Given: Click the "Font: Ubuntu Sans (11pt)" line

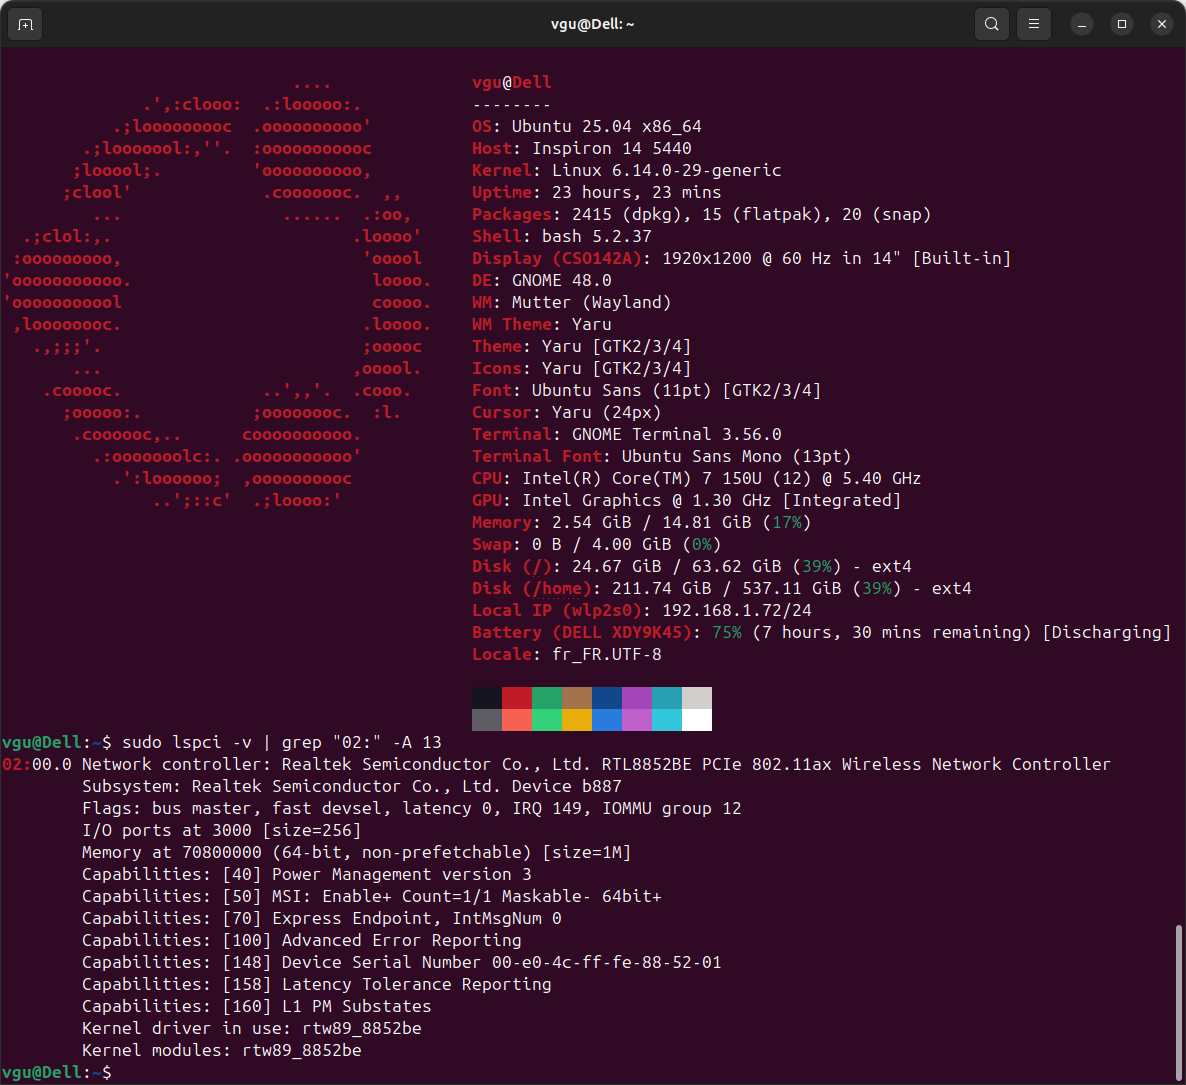Looking at the screenshot, I should point(647,390).
